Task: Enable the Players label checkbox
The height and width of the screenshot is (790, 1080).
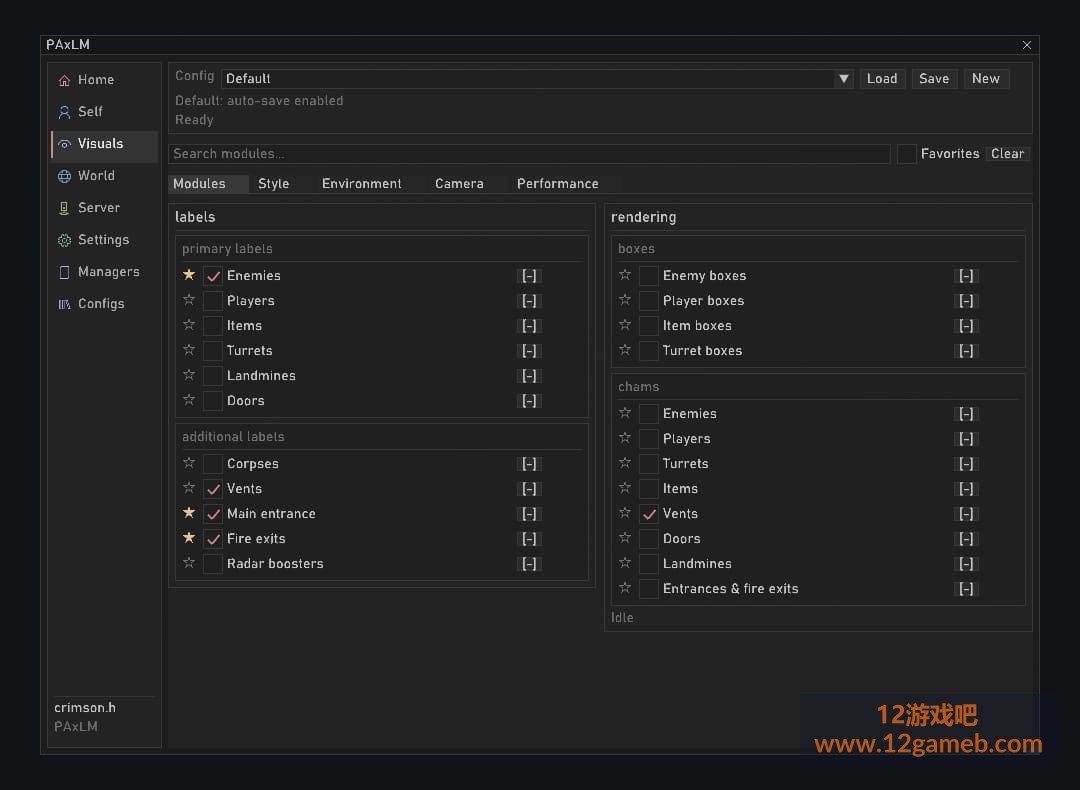Action: coord(213,301)
